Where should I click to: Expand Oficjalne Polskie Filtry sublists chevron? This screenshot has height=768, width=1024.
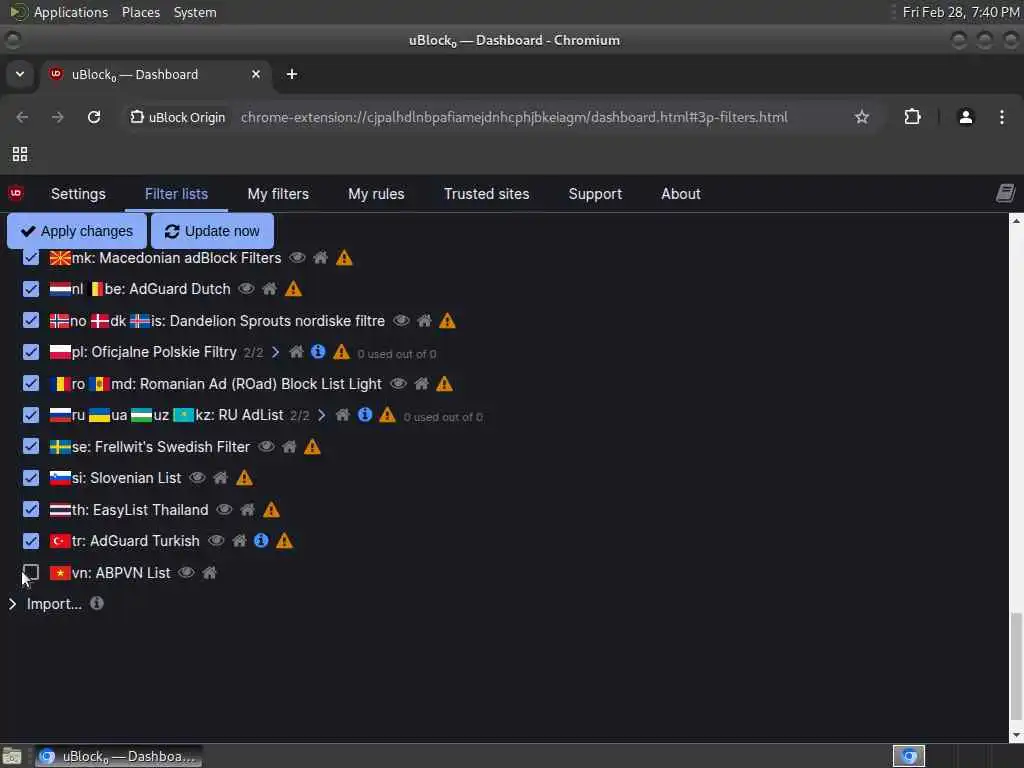pos(276,352)
